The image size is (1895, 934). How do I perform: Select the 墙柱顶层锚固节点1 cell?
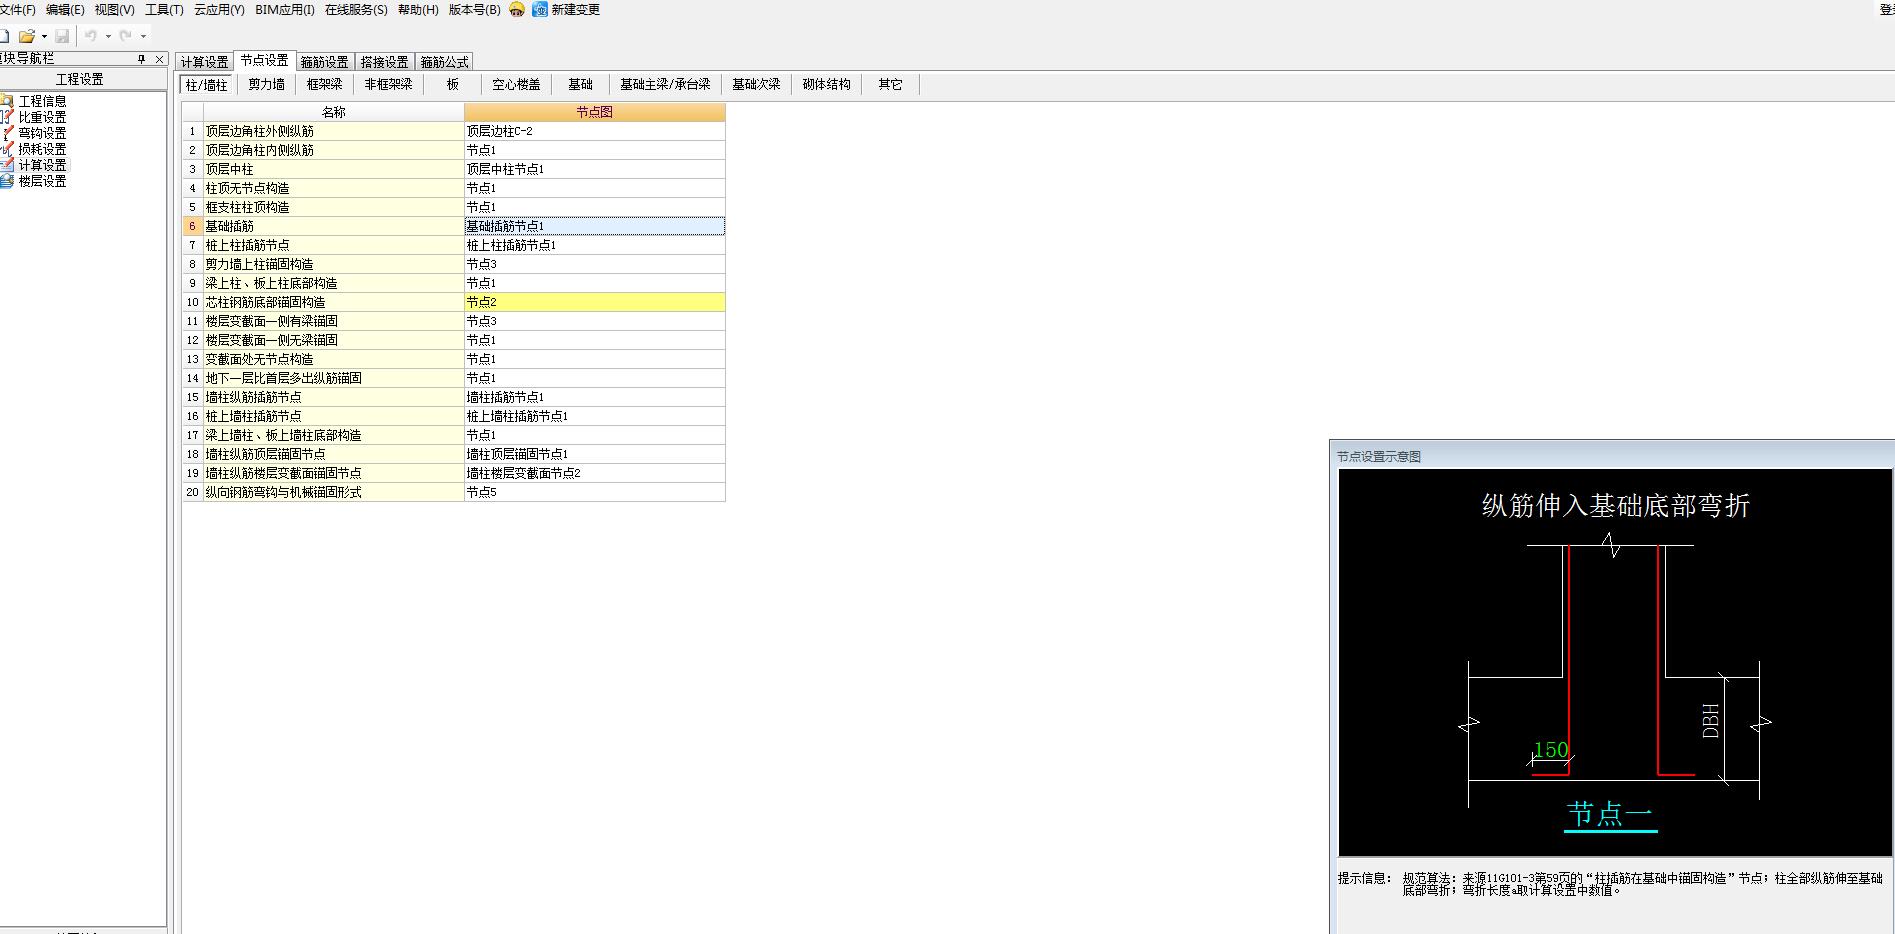coord(594,454)
